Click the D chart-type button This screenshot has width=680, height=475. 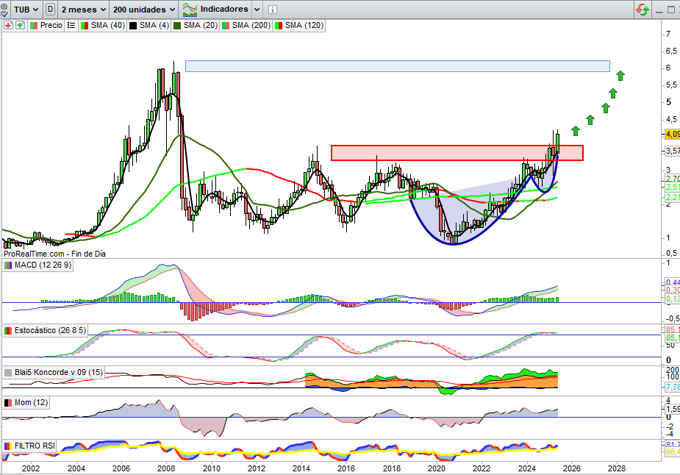coord(50,9)
